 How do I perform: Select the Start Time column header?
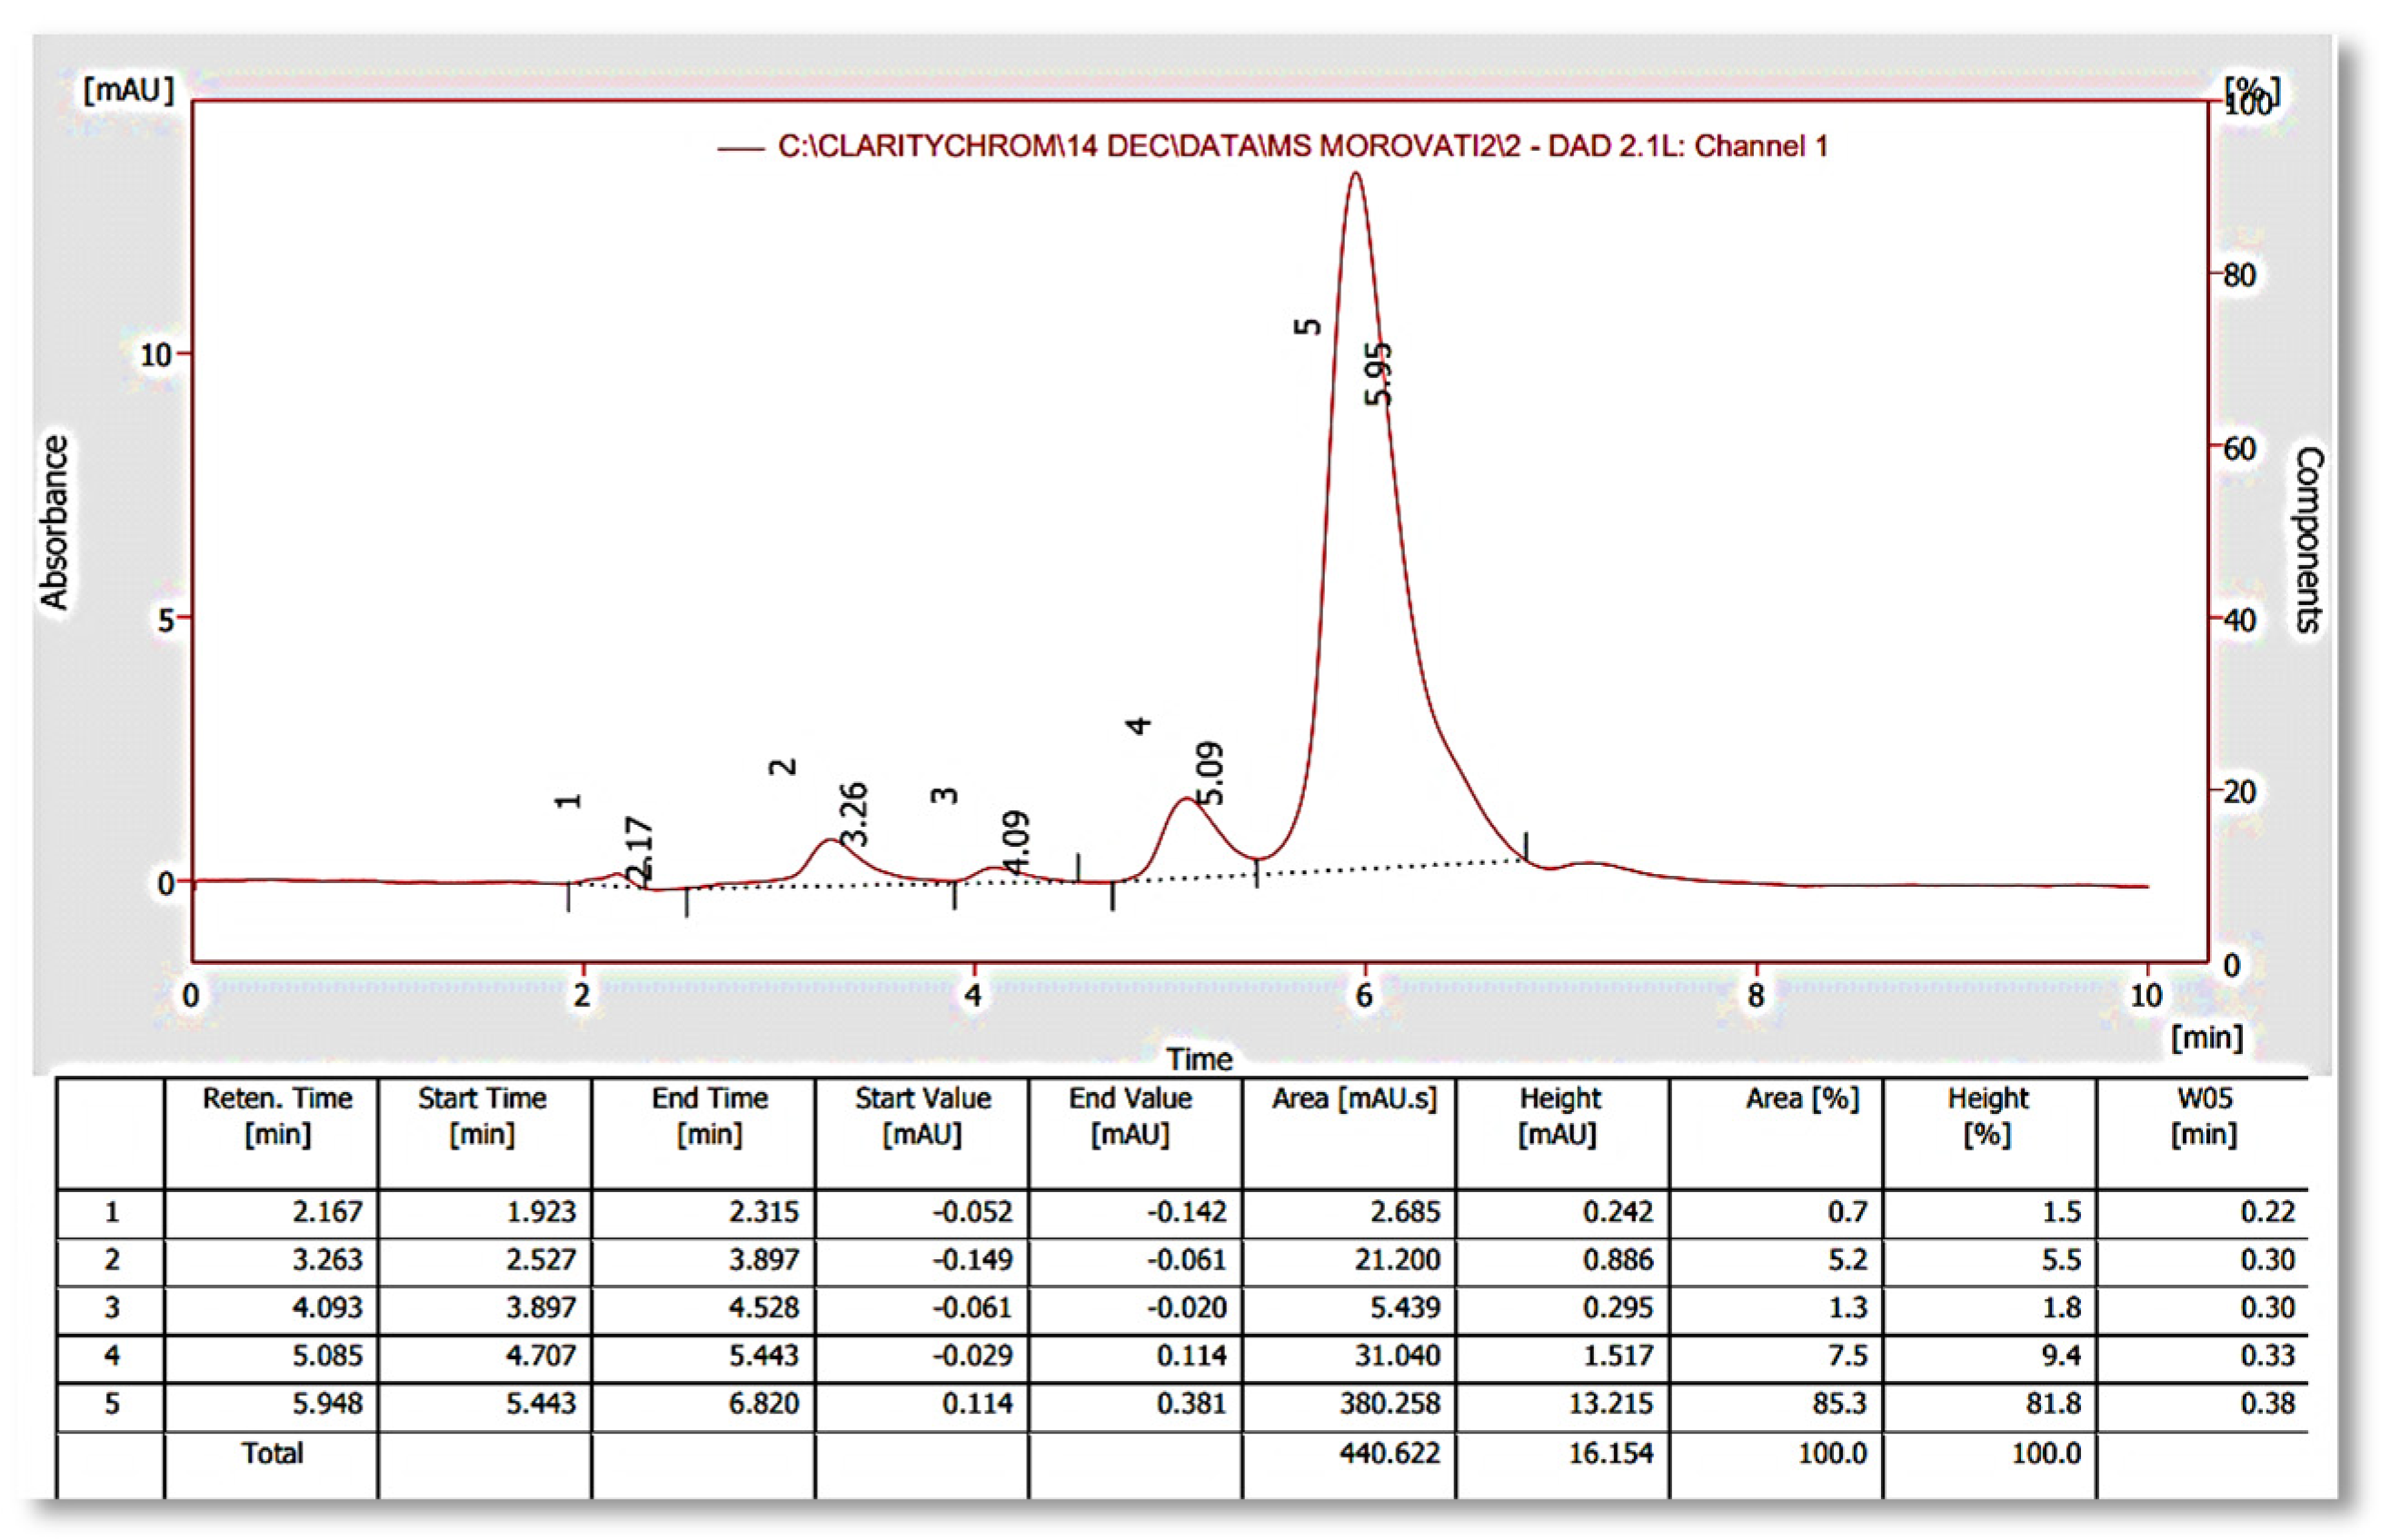482,1117
